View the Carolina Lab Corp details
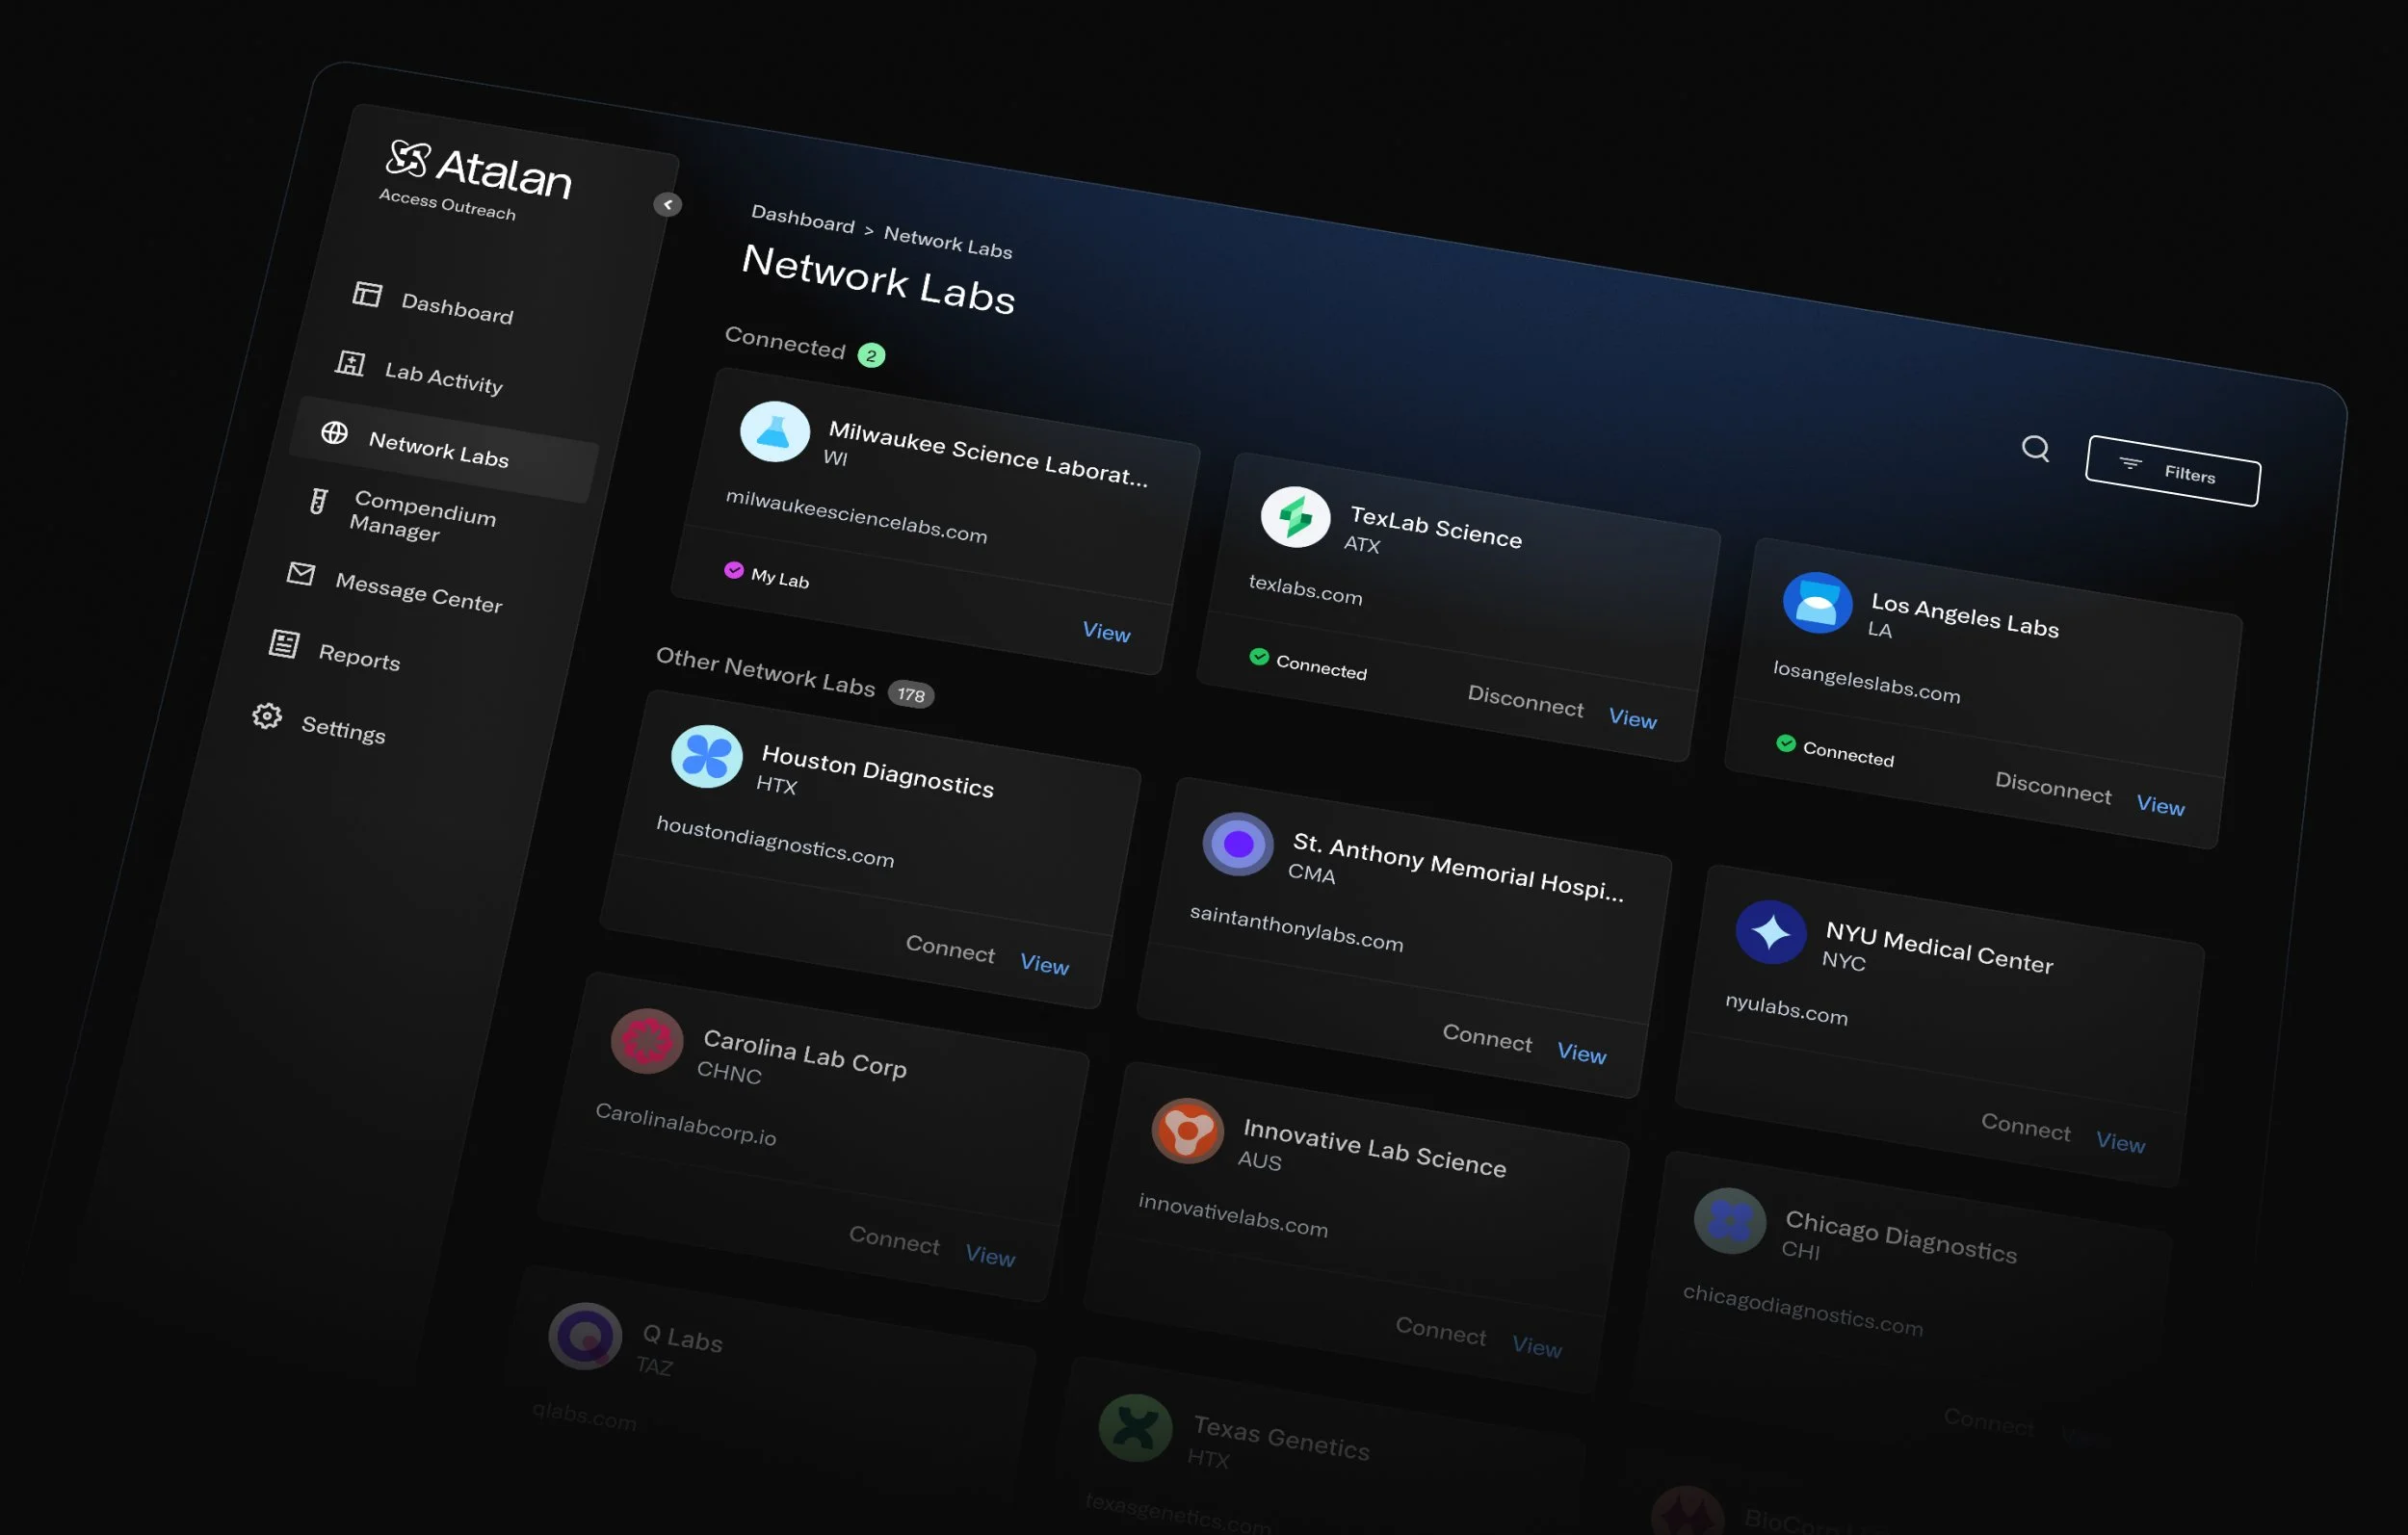The height and width of the screenshot is (1535, 2408). tap(989, 1255)
